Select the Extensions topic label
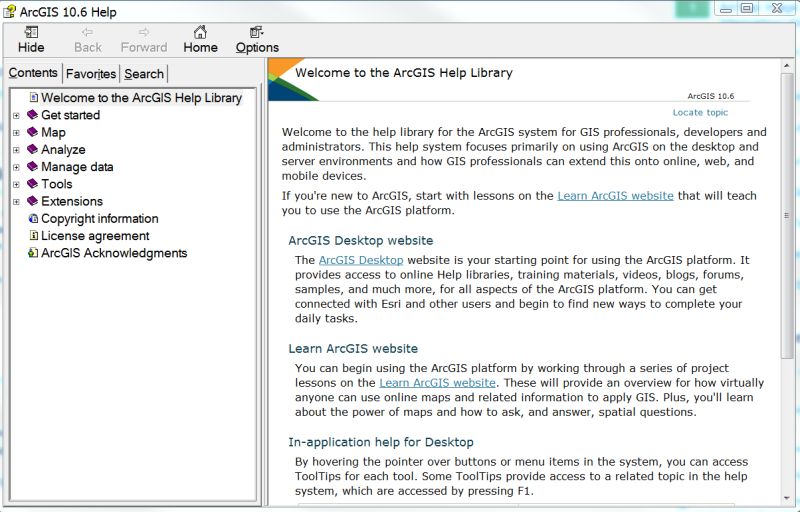 coord(72,201)
